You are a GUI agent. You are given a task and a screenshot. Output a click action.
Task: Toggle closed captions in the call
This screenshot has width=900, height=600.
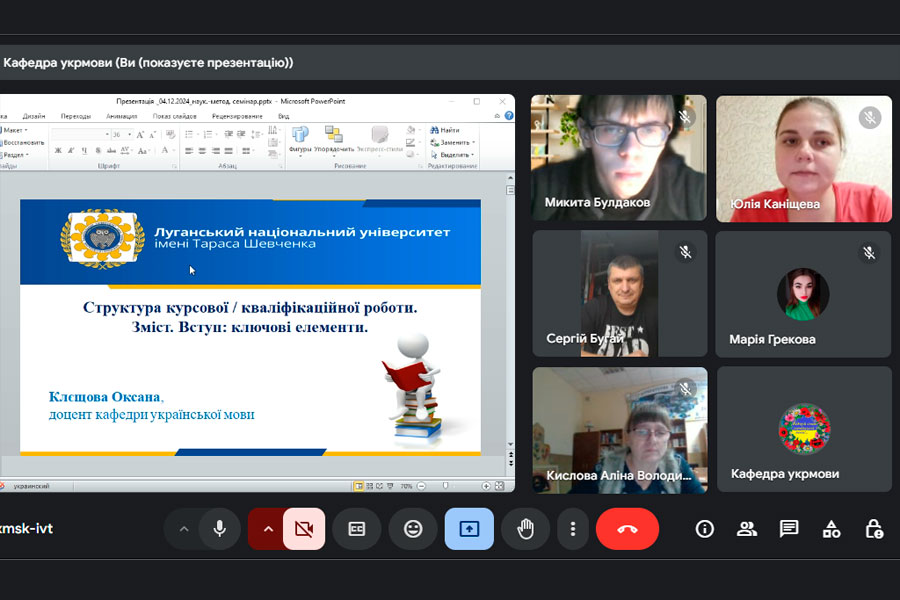tap(356, 529)
